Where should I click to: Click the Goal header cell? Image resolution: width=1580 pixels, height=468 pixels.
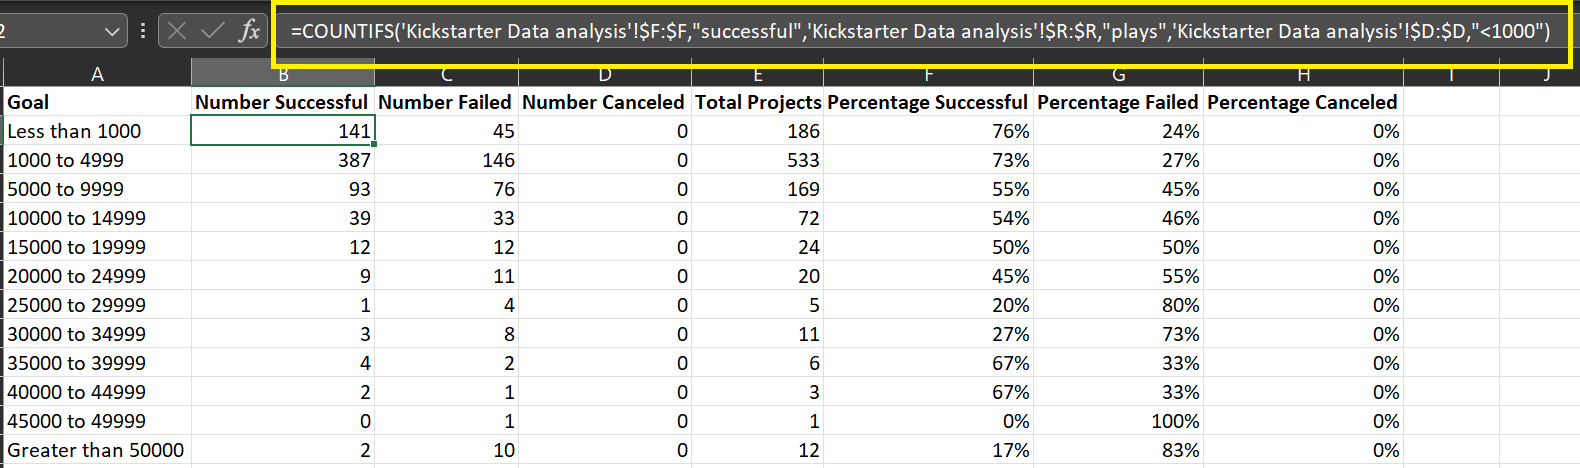97,102
